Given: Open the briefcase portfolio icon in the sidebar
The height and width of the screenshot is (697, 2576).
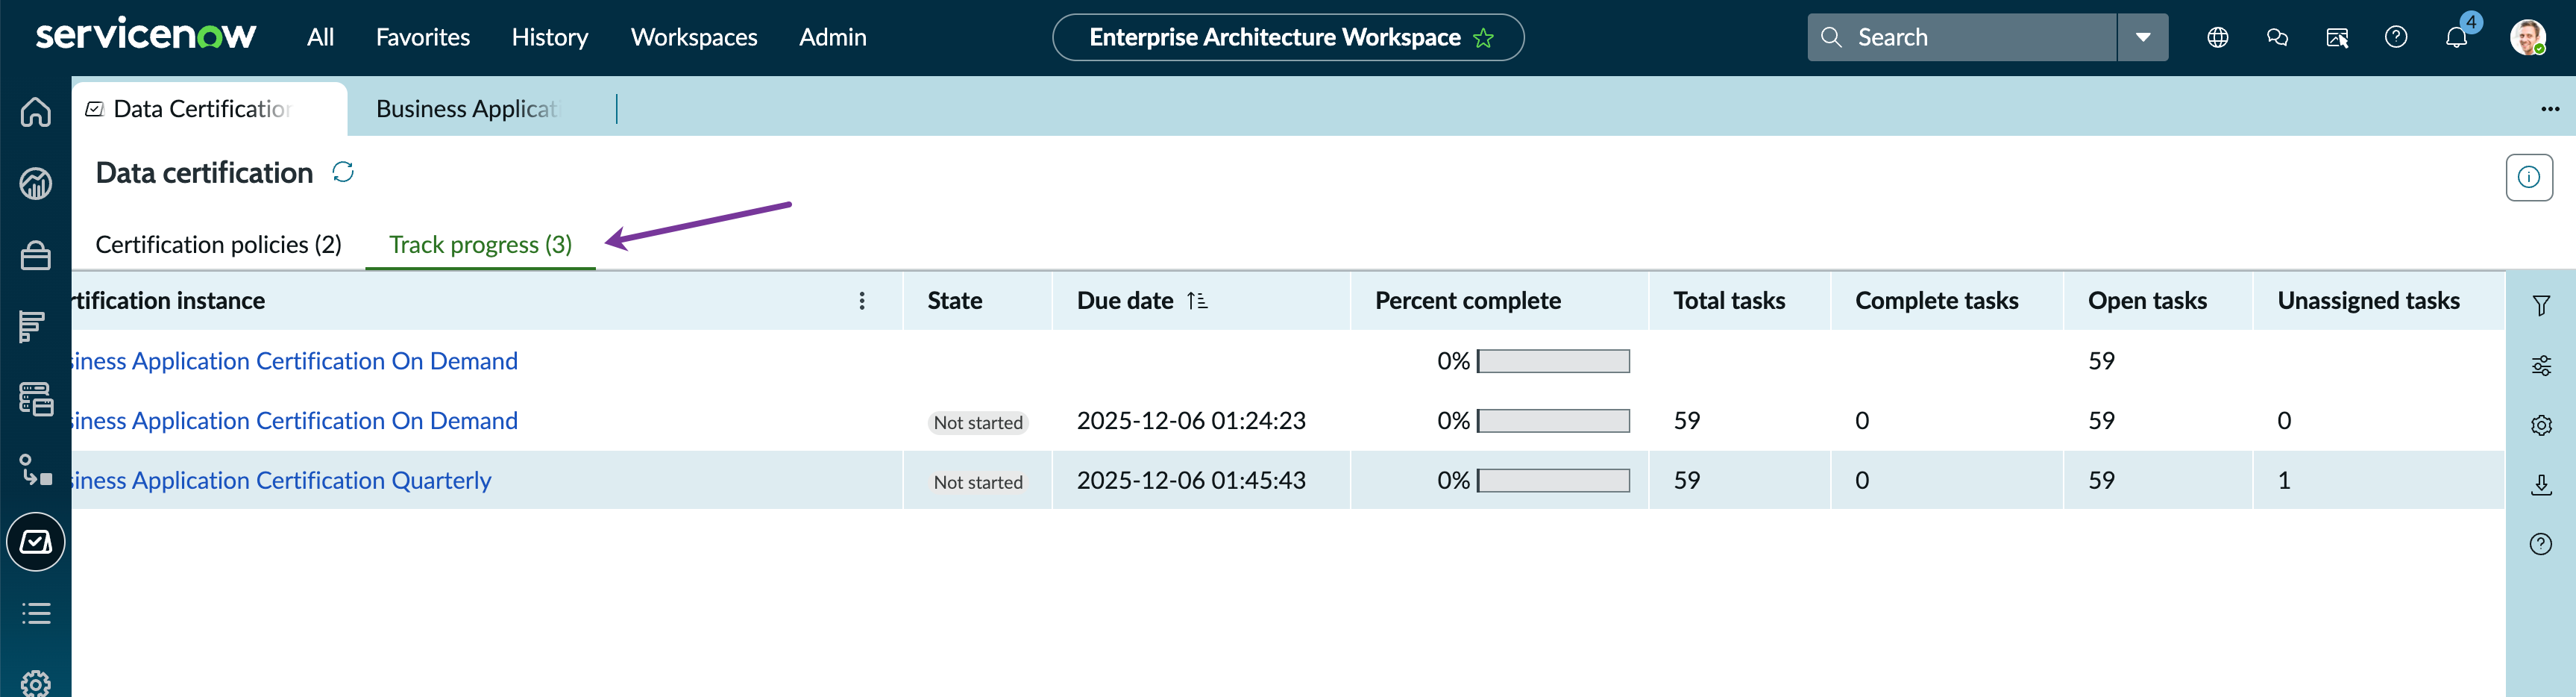Looking at the screenshot, I should coord(36,255).
